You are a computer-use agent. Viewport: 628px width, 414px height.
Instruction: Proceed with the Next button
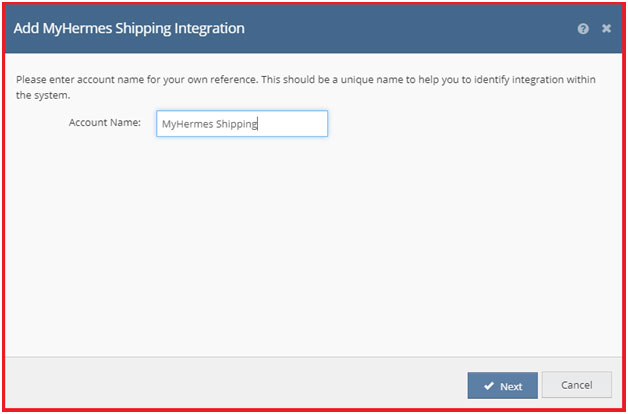[x=502, y=386]
